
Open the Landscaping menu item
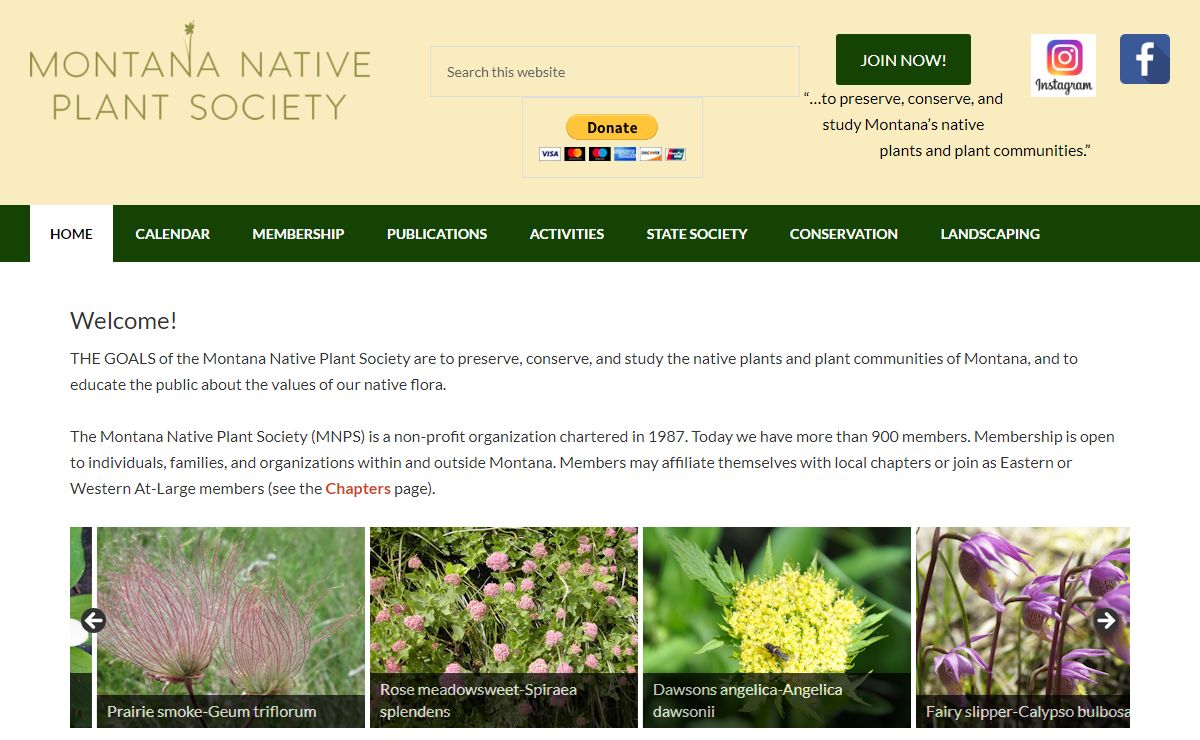coord(989,234)
